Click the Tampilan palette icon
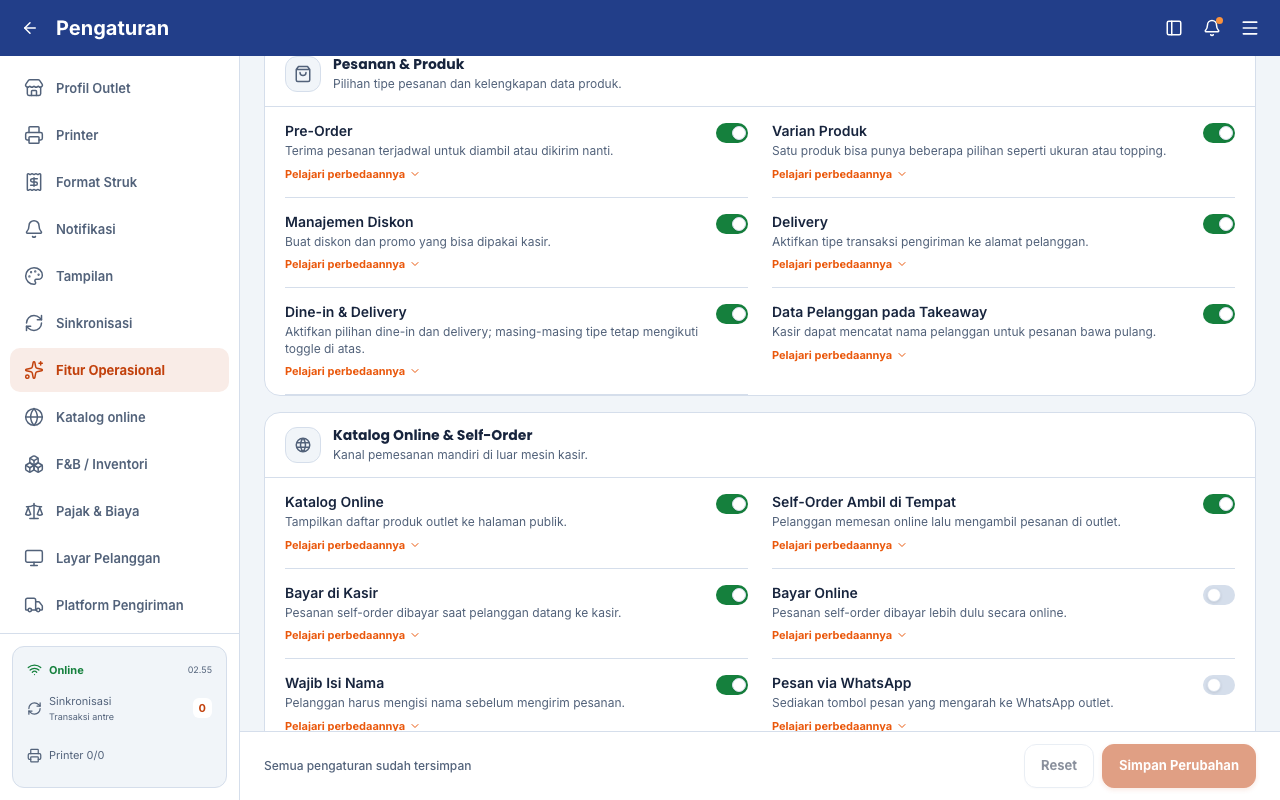The width and height of the screenshot is (1280, 800). pos(34,276)
